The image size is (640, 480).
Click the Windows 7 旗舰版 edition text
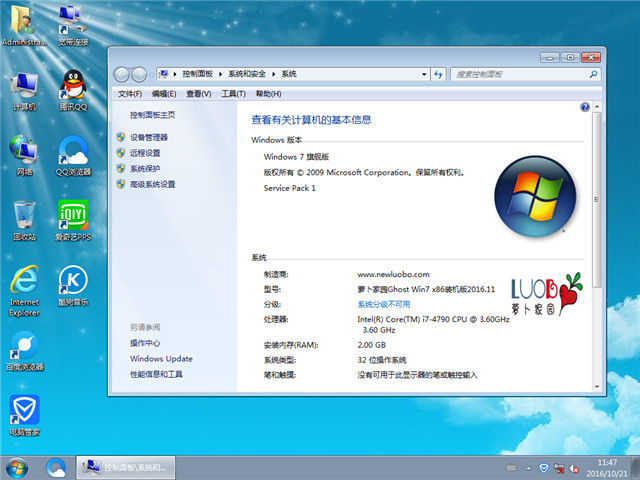pos(296,157)
